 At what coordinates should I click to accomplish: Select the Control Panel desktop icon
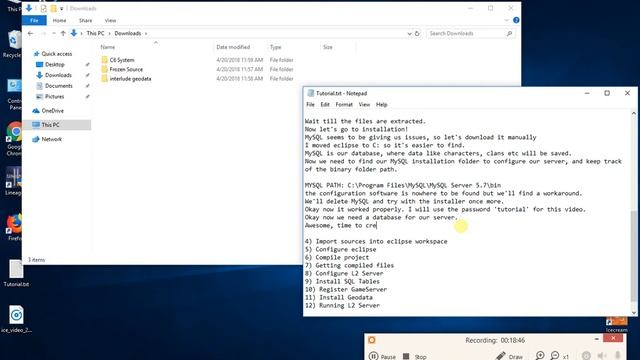coord(14,94)
